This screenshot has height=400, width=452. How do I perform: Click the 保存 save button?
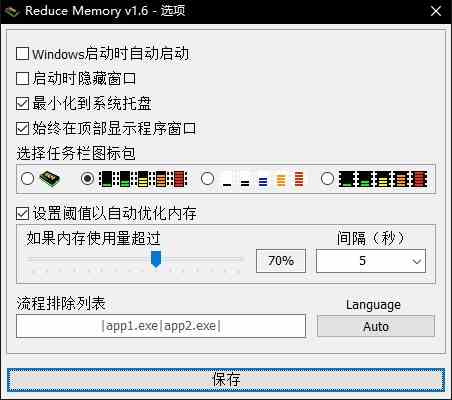click(226, 380)
